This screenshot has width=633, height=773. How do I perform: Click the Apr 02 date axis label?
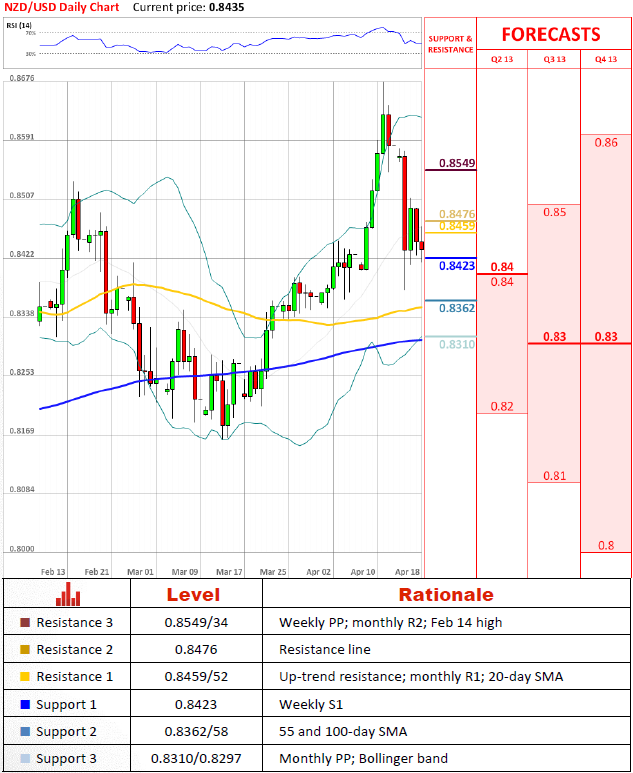(318, 572)
